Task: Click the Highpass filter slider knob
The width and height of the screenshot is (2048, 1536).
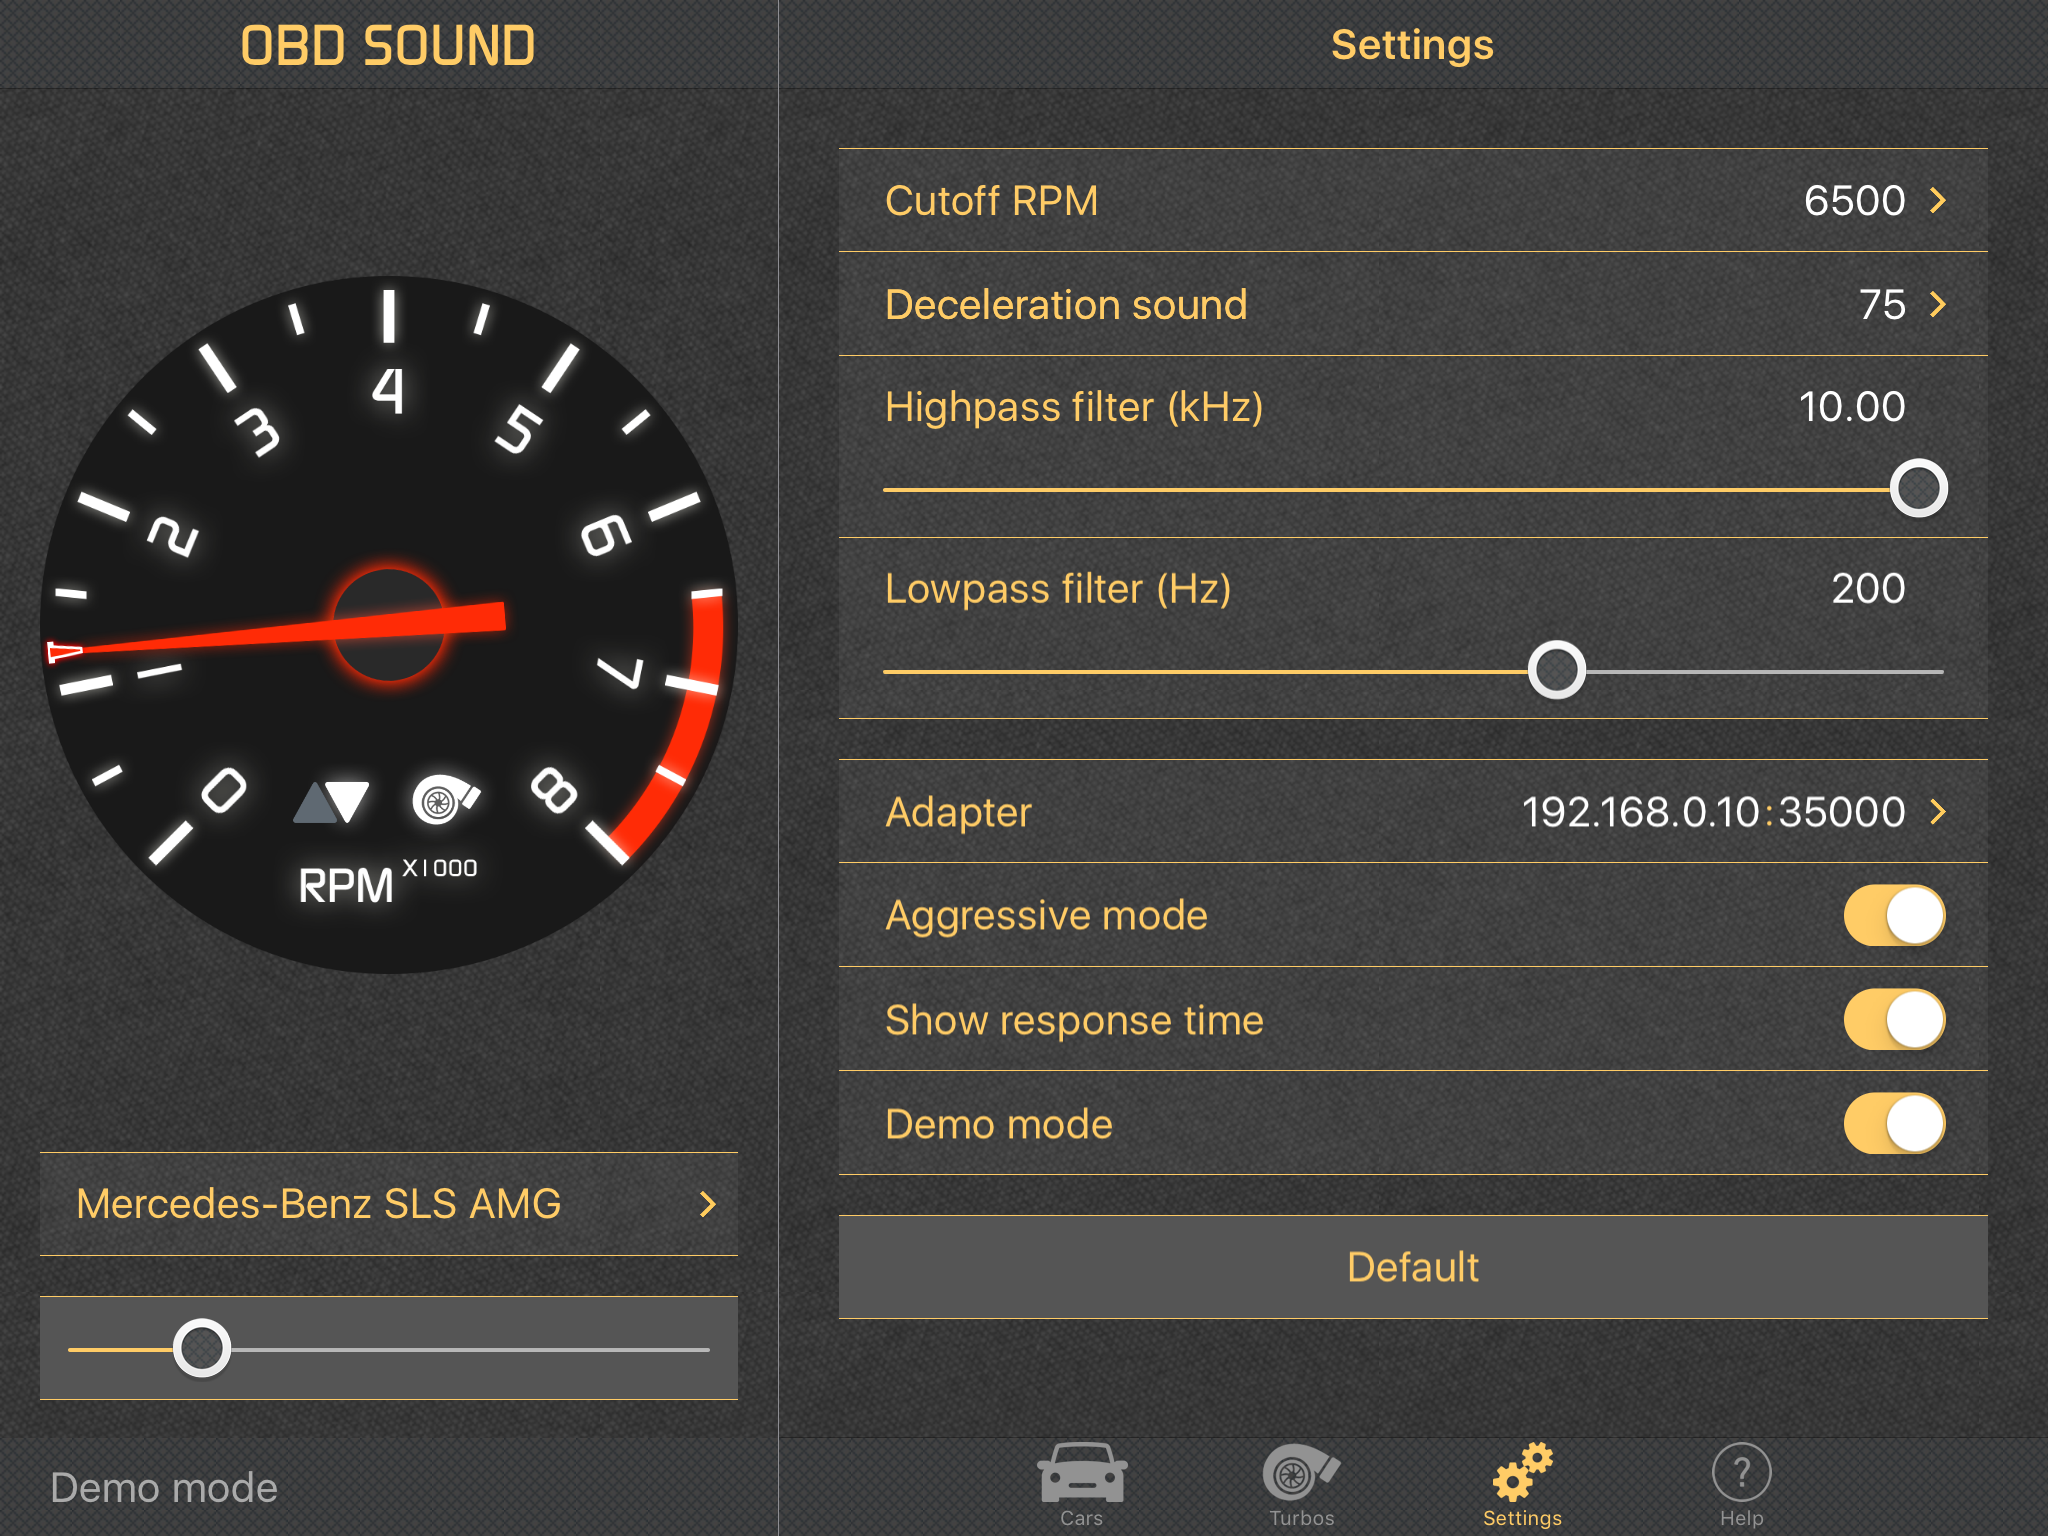Action: click(x=1918, y=489)
